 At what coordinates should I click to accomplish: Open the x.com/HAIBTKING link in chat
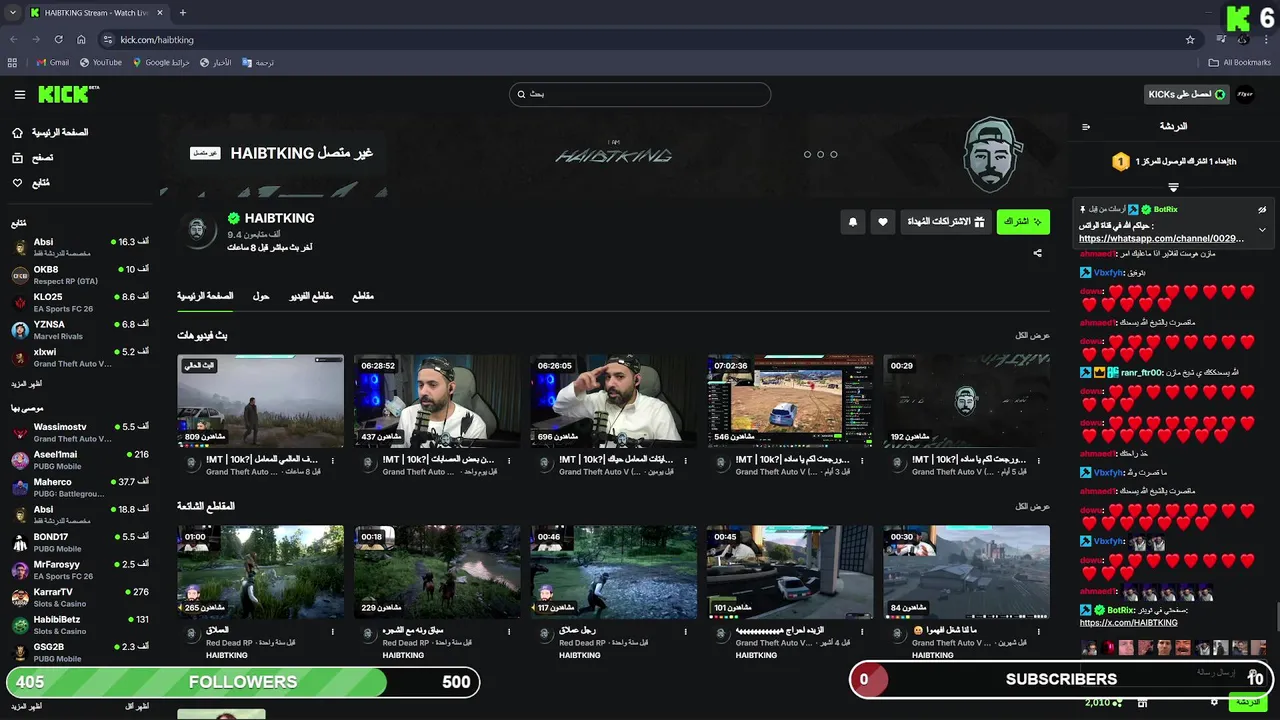pyautogui.click(x=1128, y=623)
